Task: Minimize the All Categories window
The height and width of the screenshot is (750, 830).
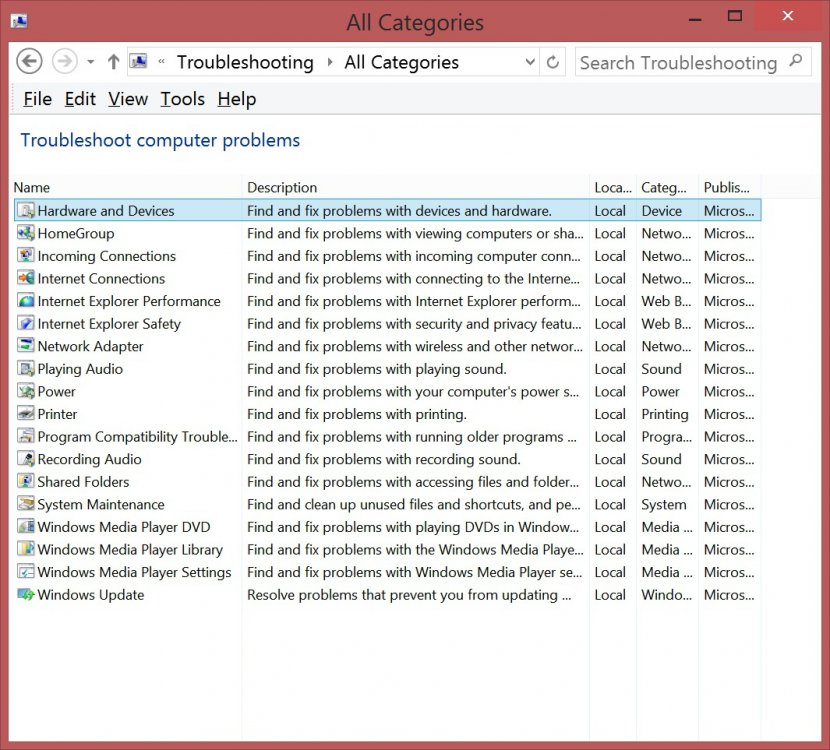Action: pos(695,19)
